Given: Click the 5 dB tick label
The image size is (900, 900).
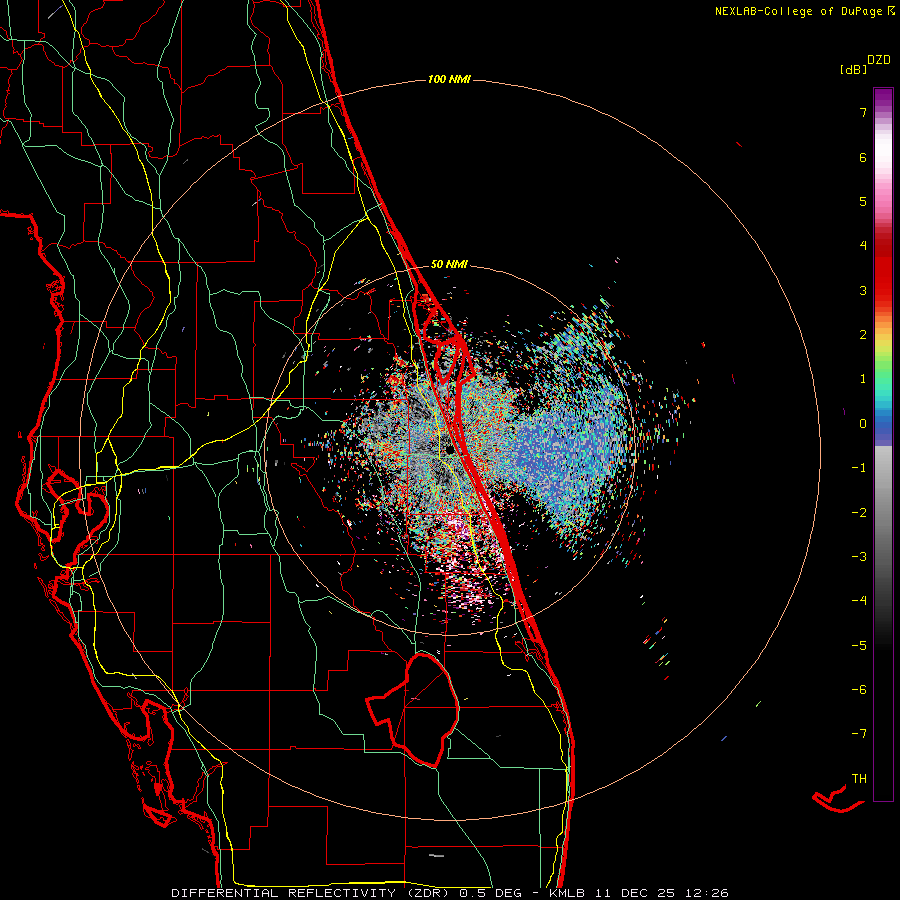Looking at the screenshot, I should [x=863, y=201].
